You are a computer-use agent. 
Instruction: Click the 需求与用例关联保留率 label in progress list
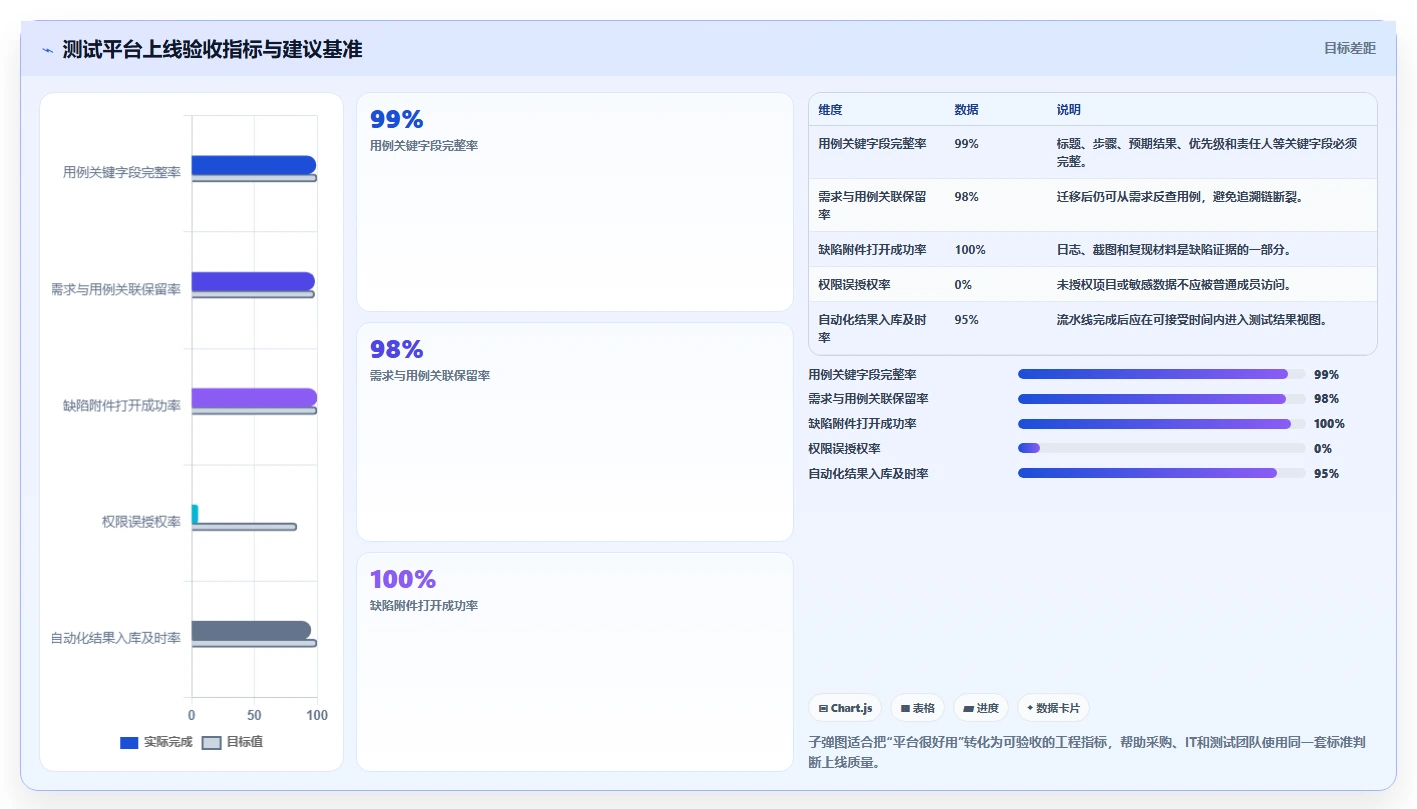coord(868,399)
